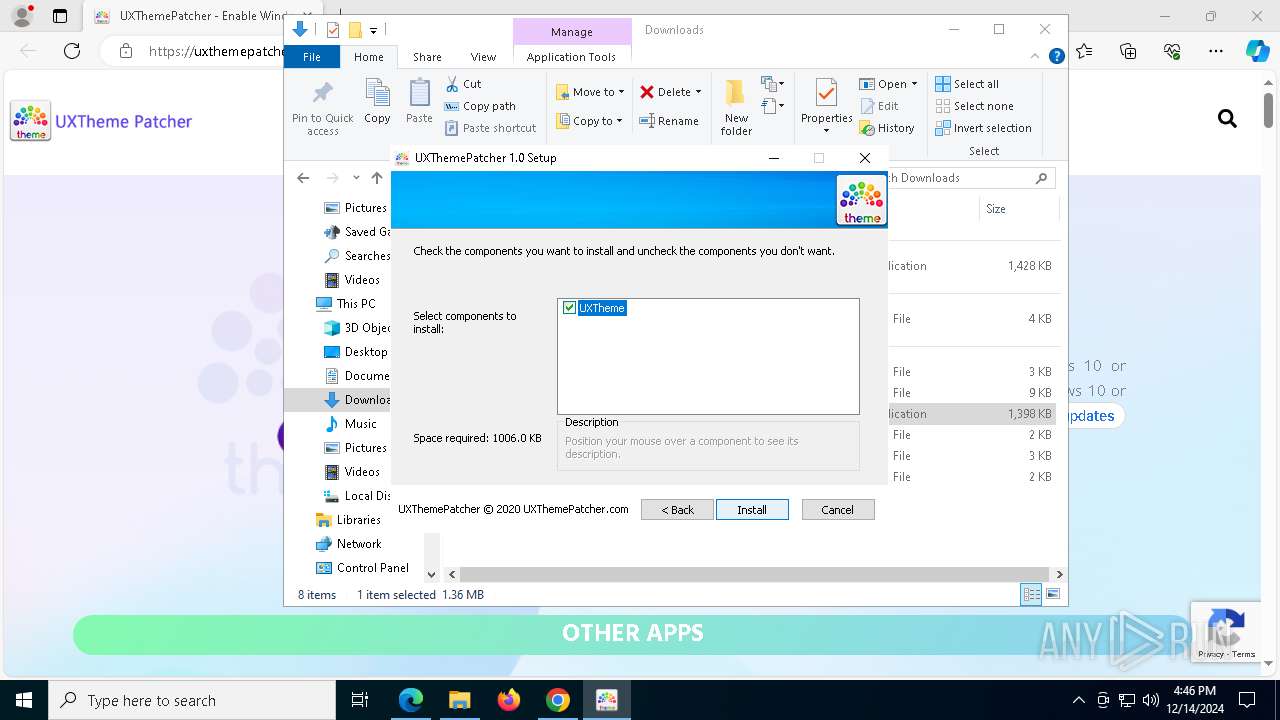Open Edge Favorites star icon
Image resolution: width=1280 pixels, height=720 pixels.
[1084, 51]
